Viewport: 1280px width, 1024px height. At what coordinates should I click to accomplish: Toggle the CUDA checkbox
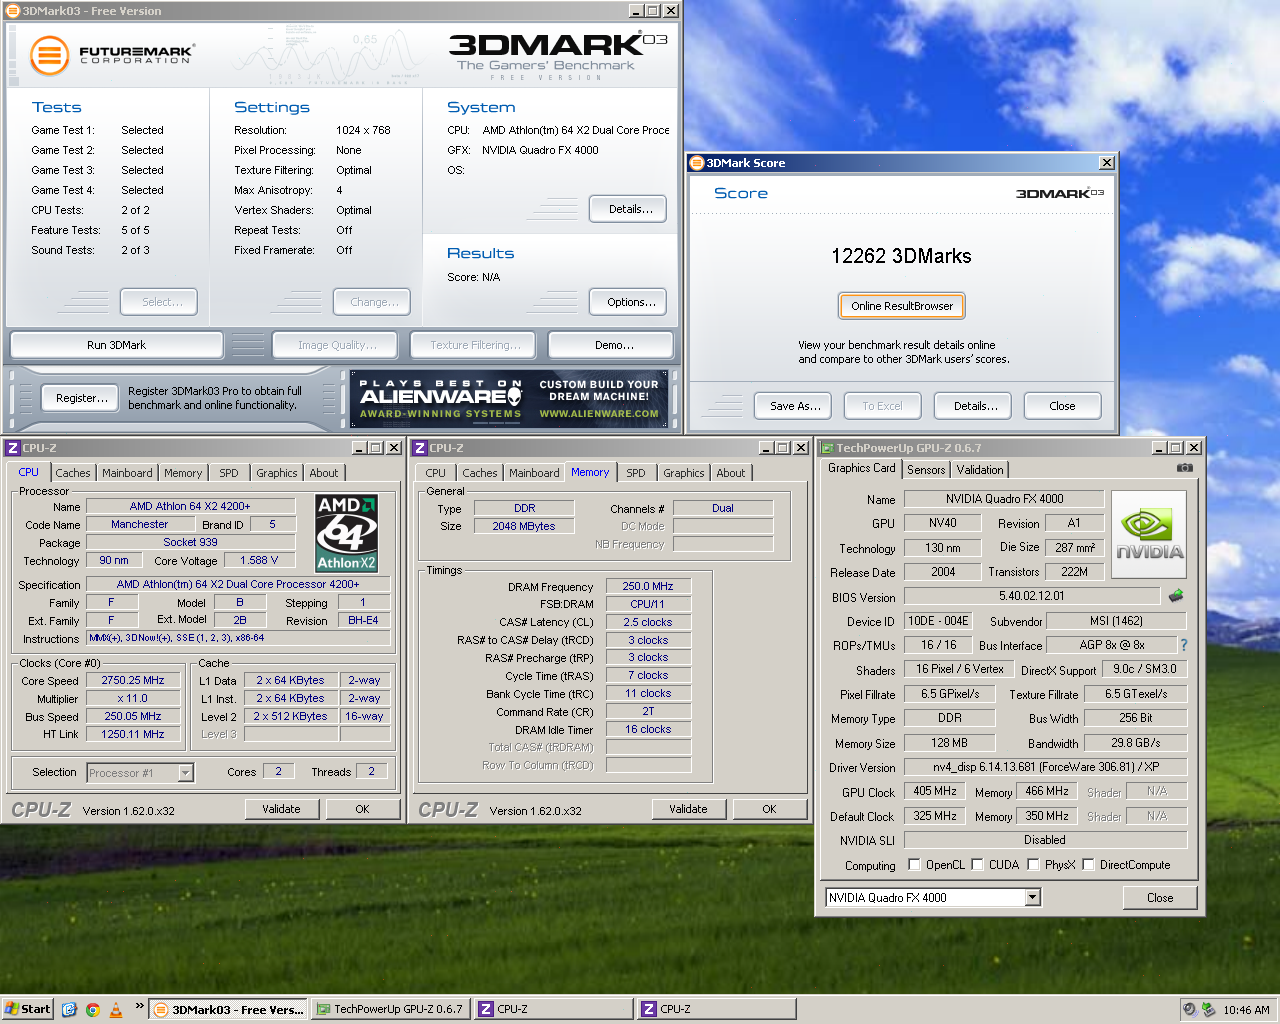[x=977, y=865]
